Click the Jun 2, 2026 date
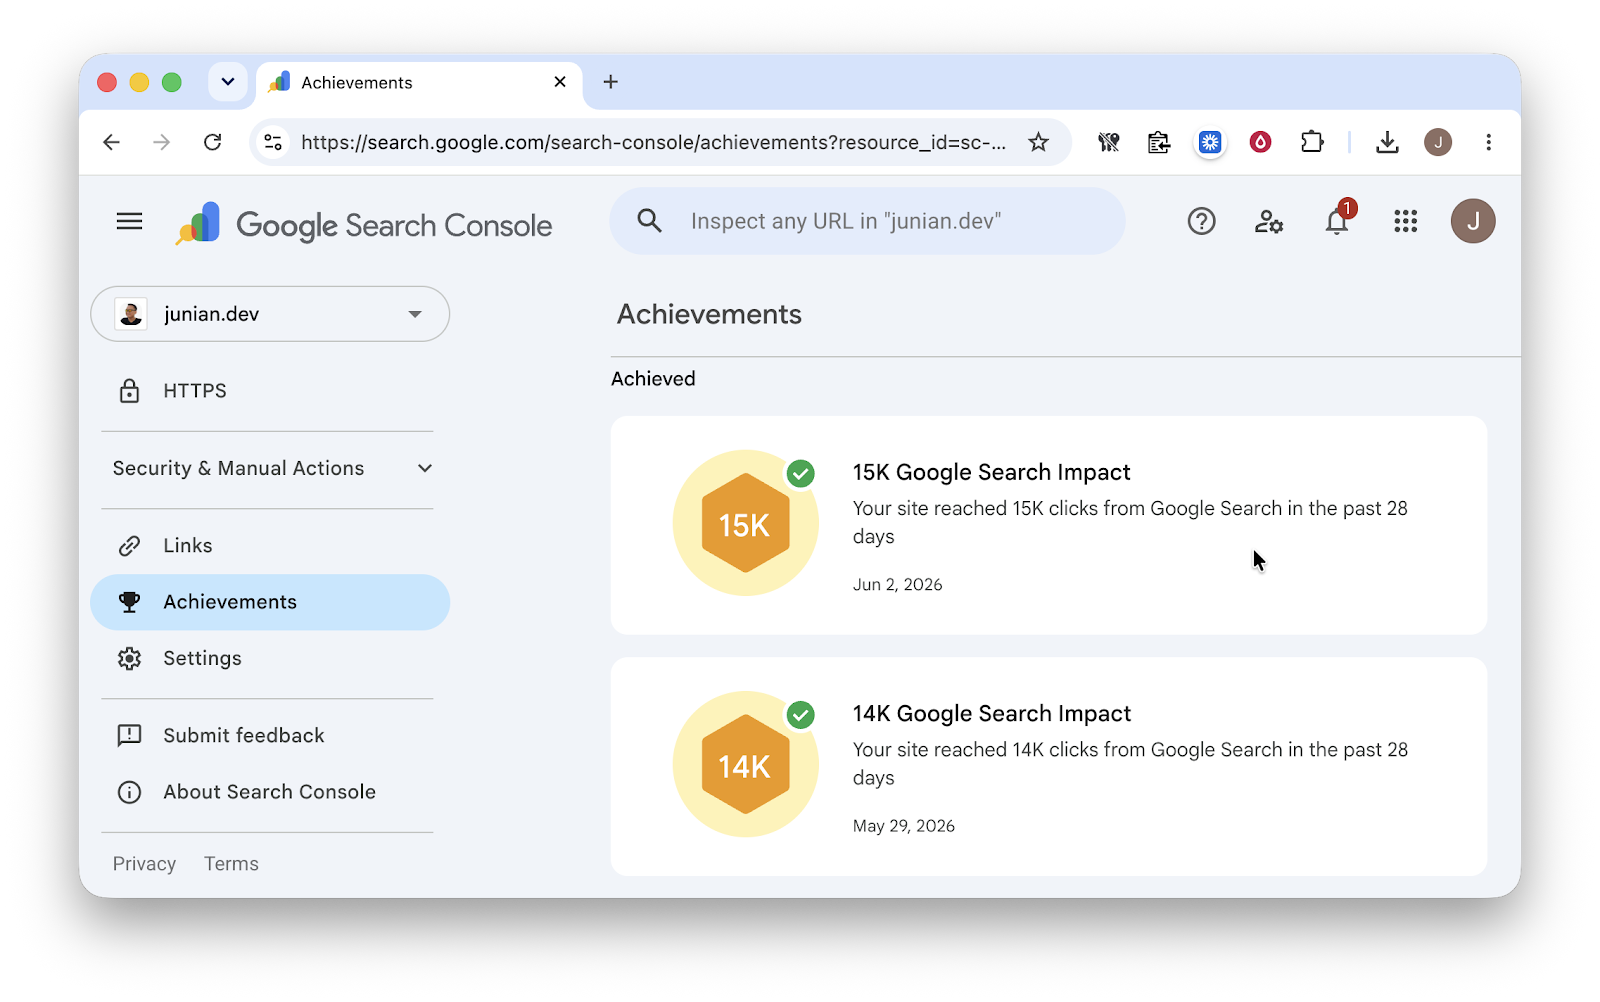This screenshot has height=1002, width=1600. tap(897, 585)
